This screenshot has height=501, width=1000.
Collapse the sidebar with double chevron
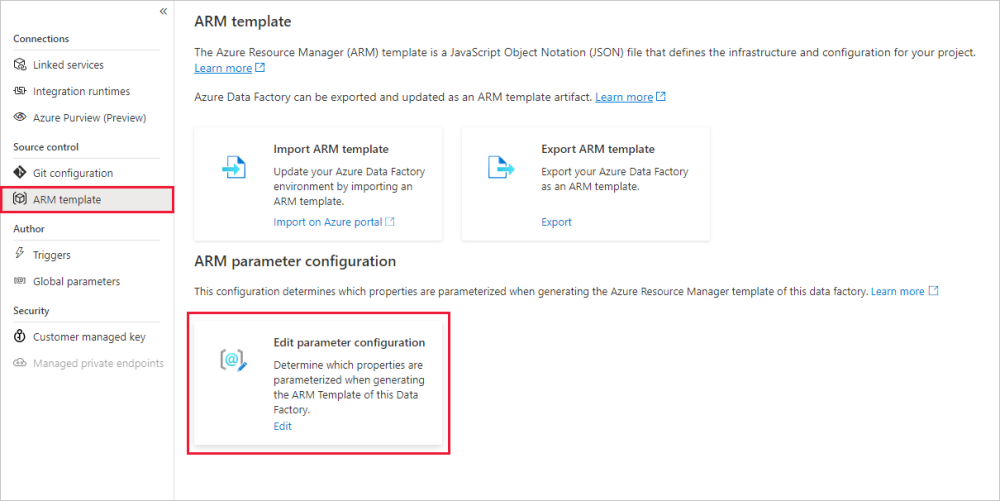pyautogui.click(x=163, y=11)
